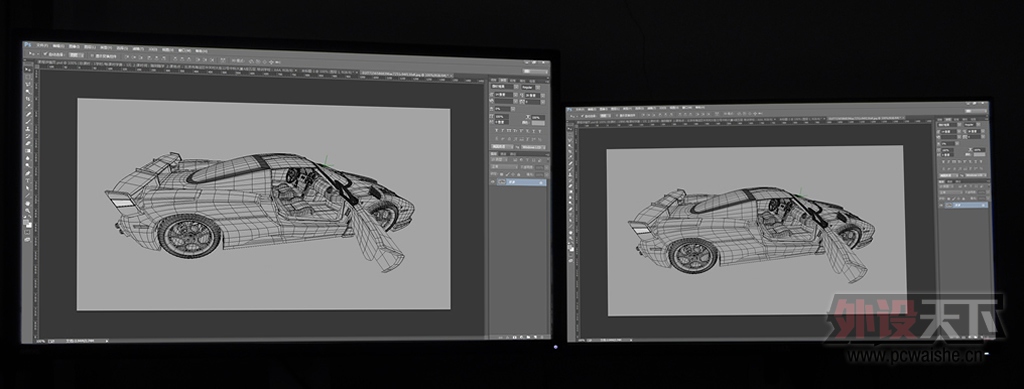Open Auto-Select target dropdown on the larger monitor
The width and height of the screenshot is (1024, 389).
pos(76,55)
